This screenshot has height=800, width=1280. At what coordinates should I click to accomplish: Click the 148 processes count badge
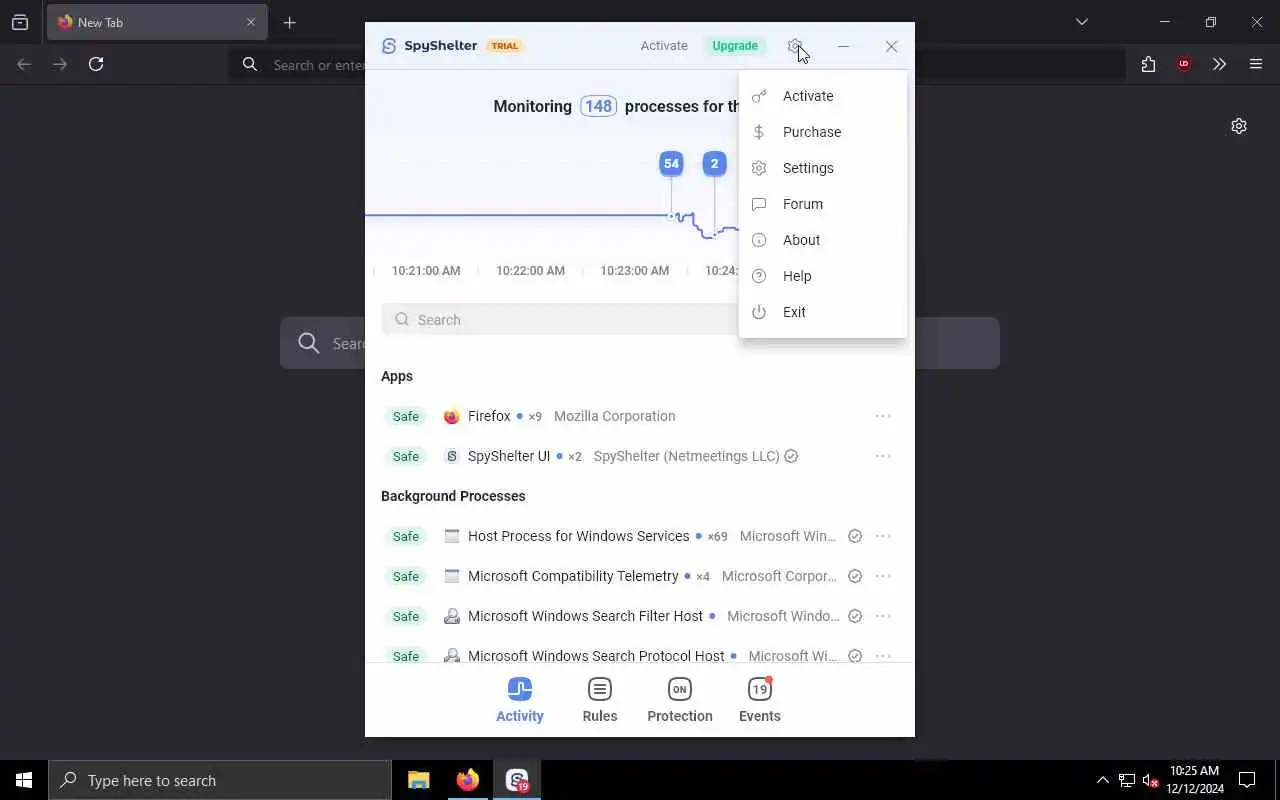point(598,106)
